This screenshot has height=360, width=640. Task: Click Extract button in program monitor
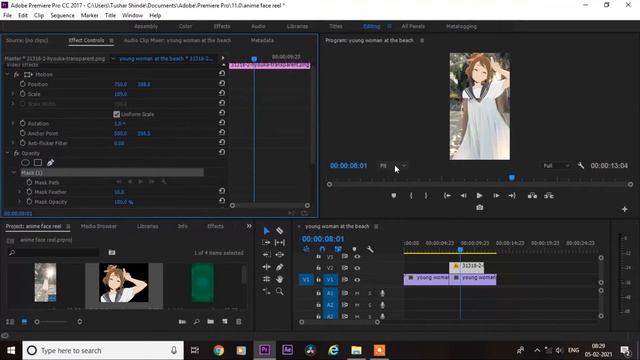[549, 196]
